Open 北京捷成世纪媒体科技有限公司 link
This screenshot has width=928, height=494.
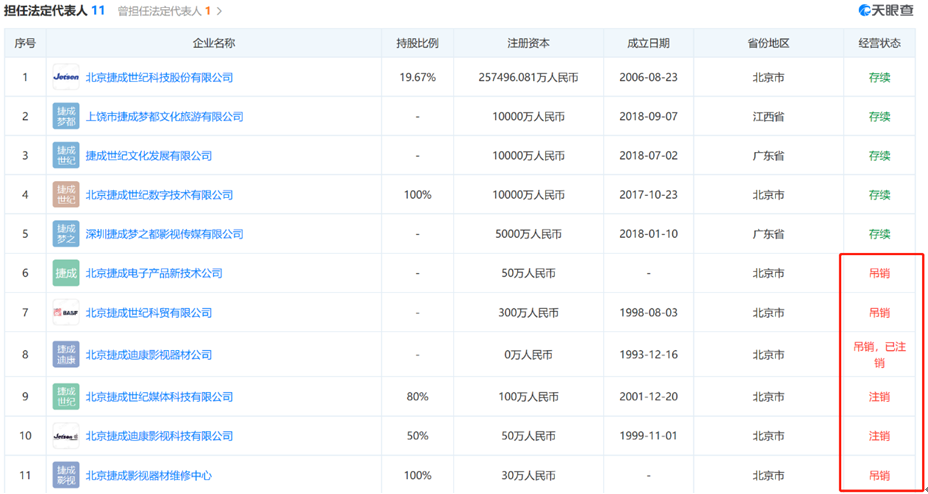point(160,396)
